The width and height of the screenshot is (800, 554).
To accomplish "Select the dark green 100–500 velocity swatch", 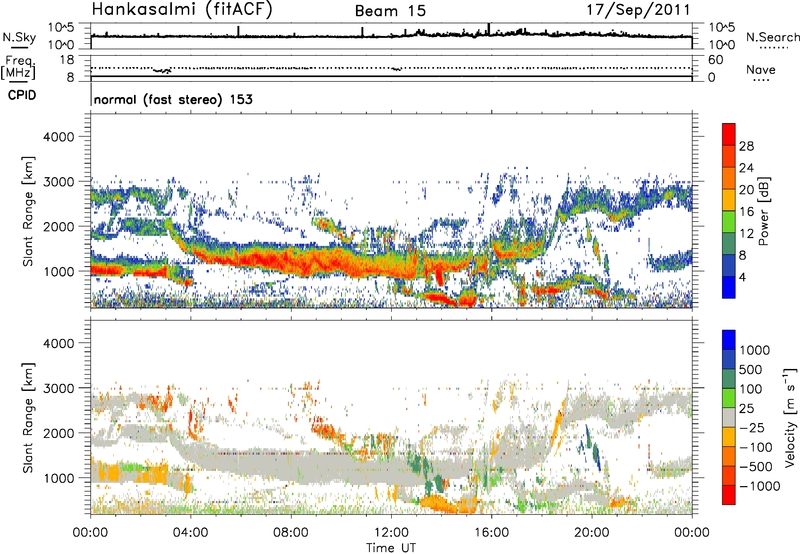I will (729, 379).
